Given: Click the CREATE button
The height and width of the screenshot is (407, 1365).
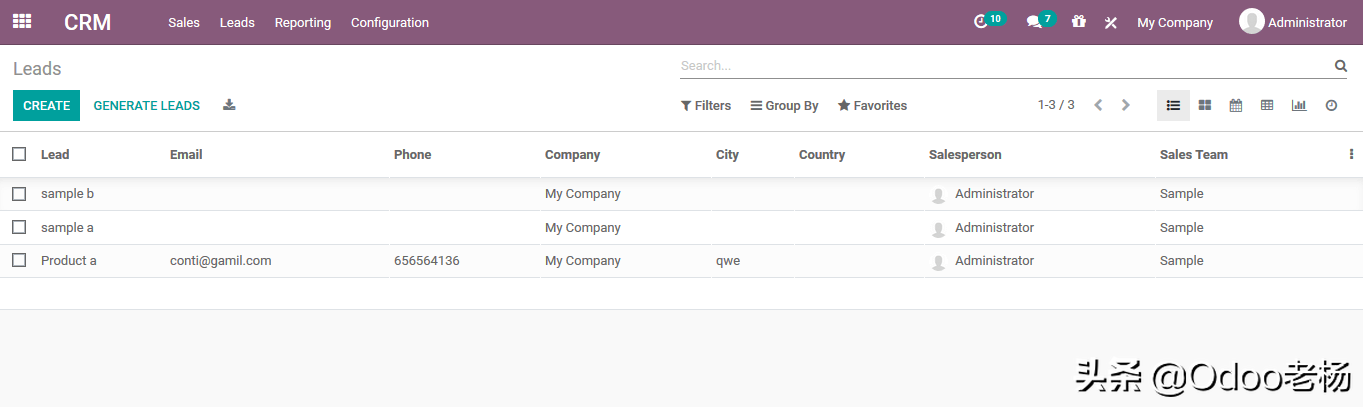Looking at the screenshot, I should (46, 105).
